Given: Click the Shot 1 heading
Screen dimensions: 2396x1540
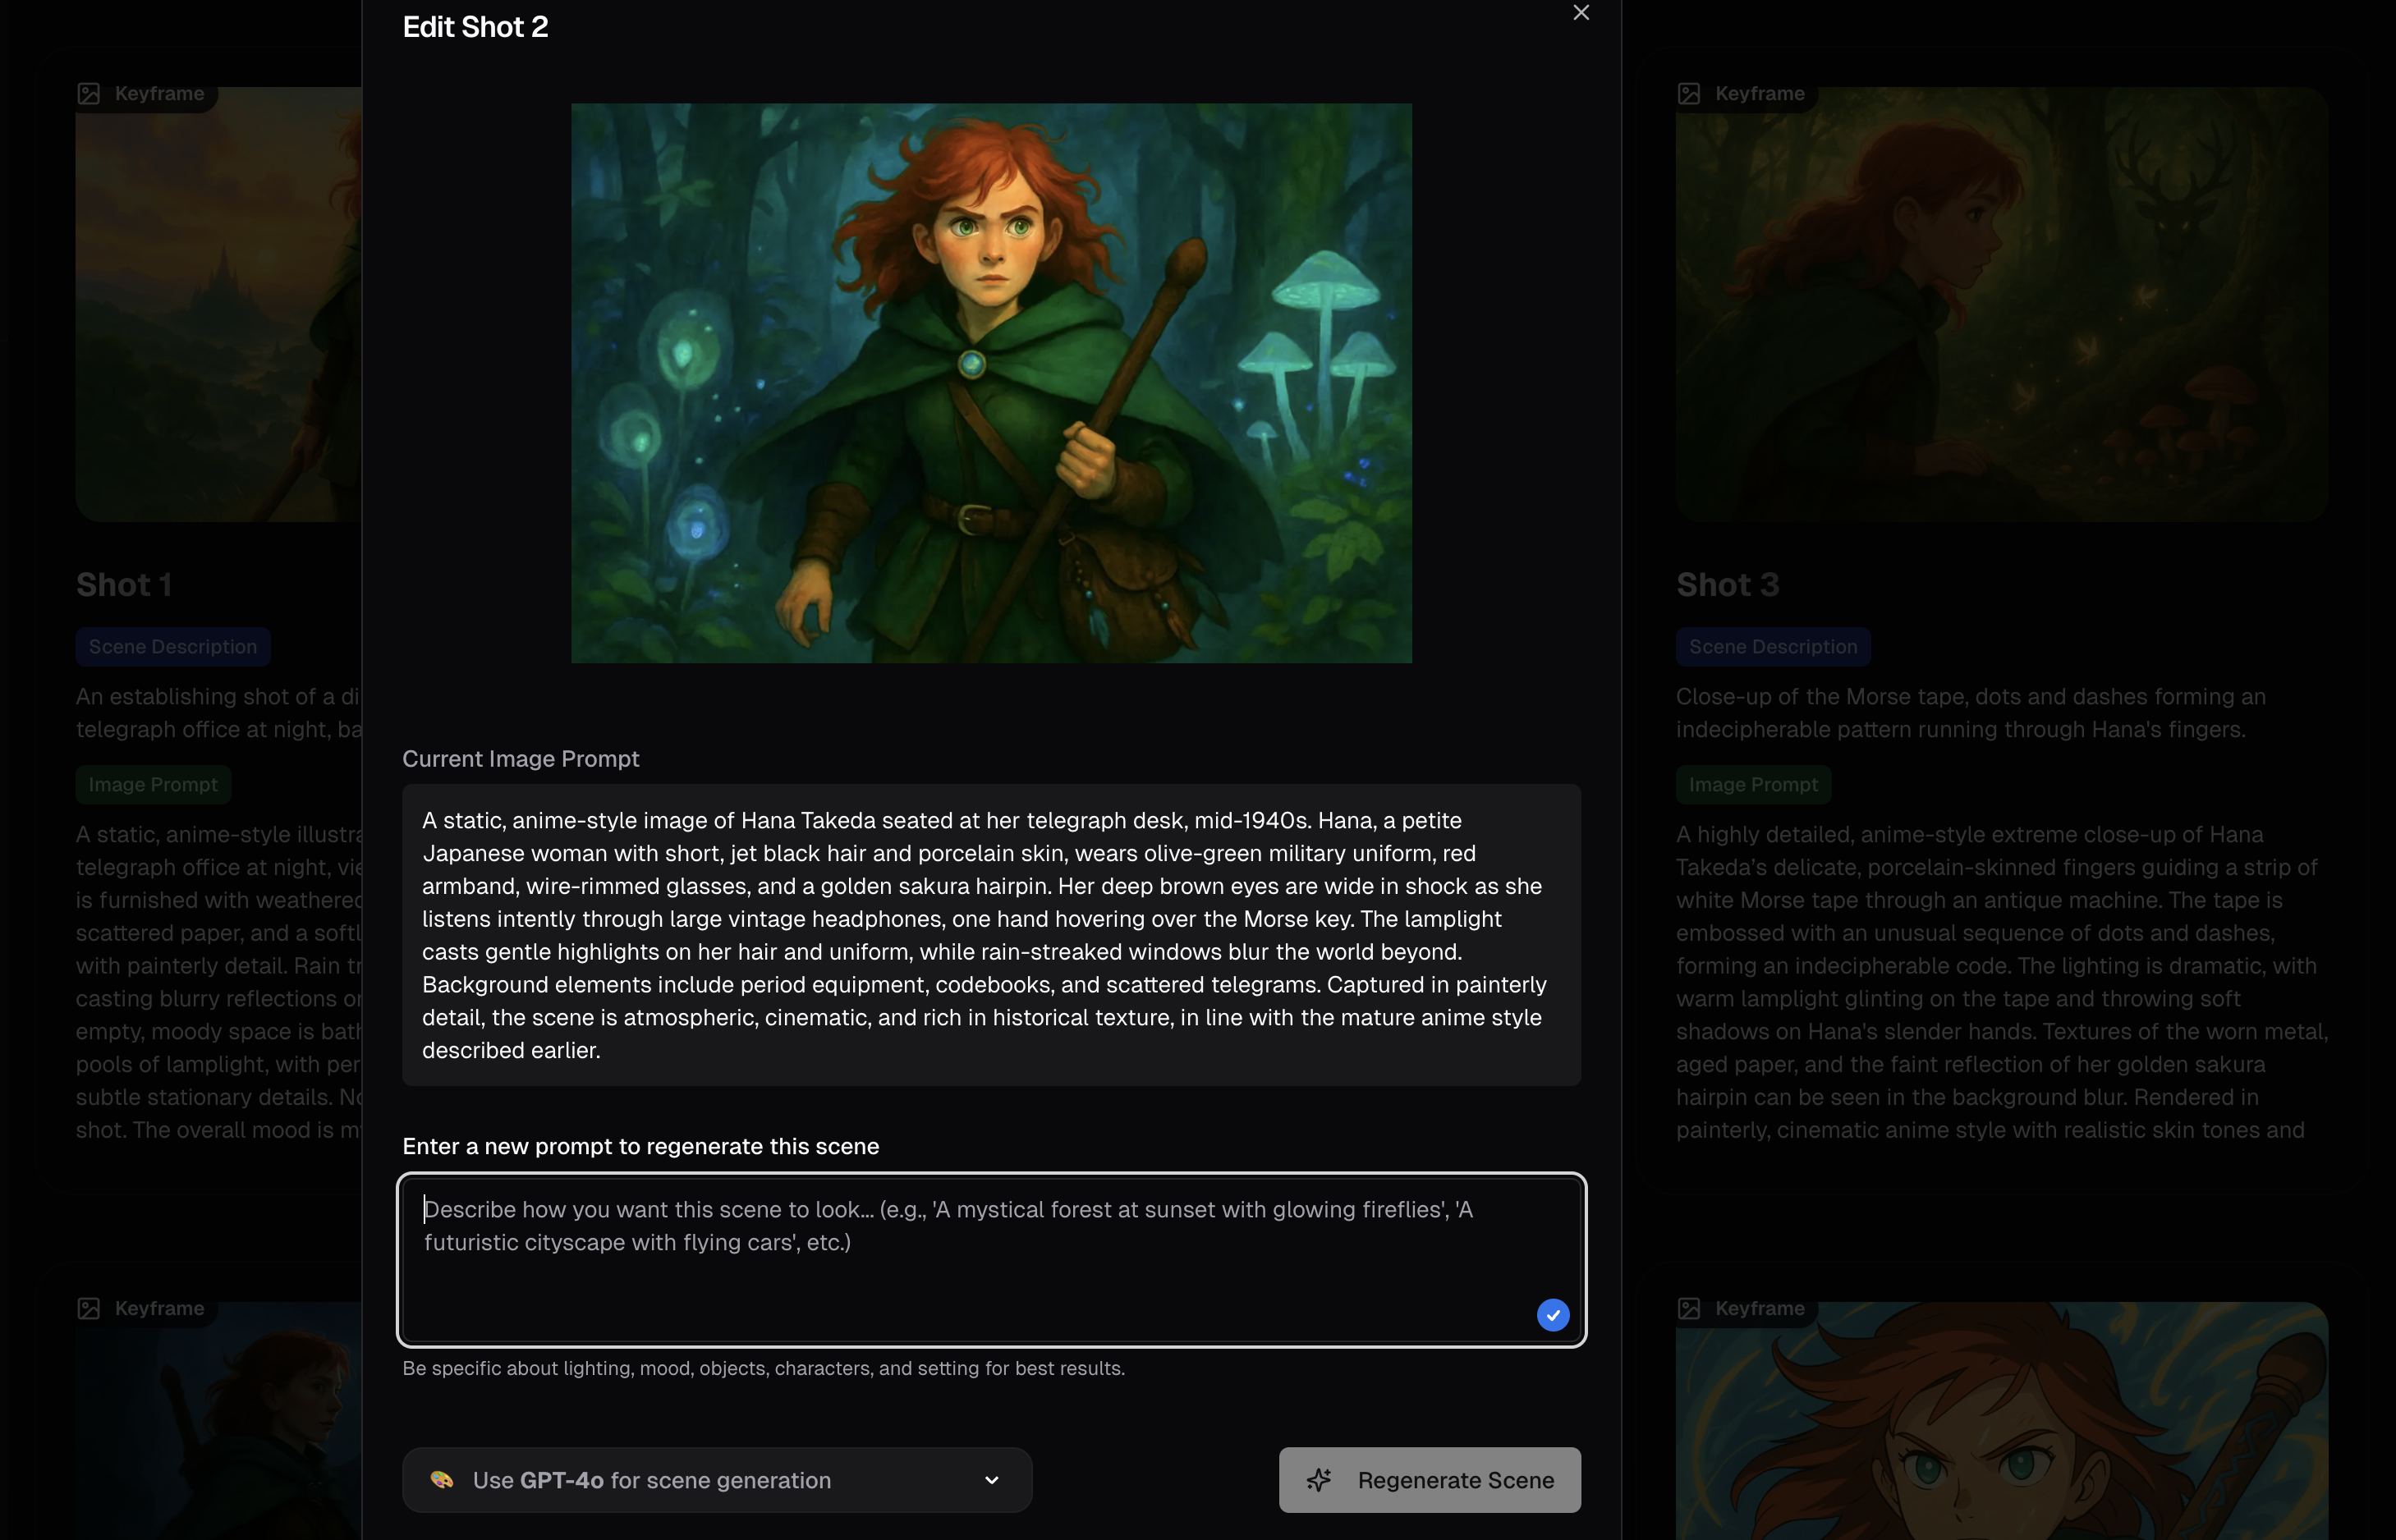Looking at the screenshot, I should [x=124, y=585].
